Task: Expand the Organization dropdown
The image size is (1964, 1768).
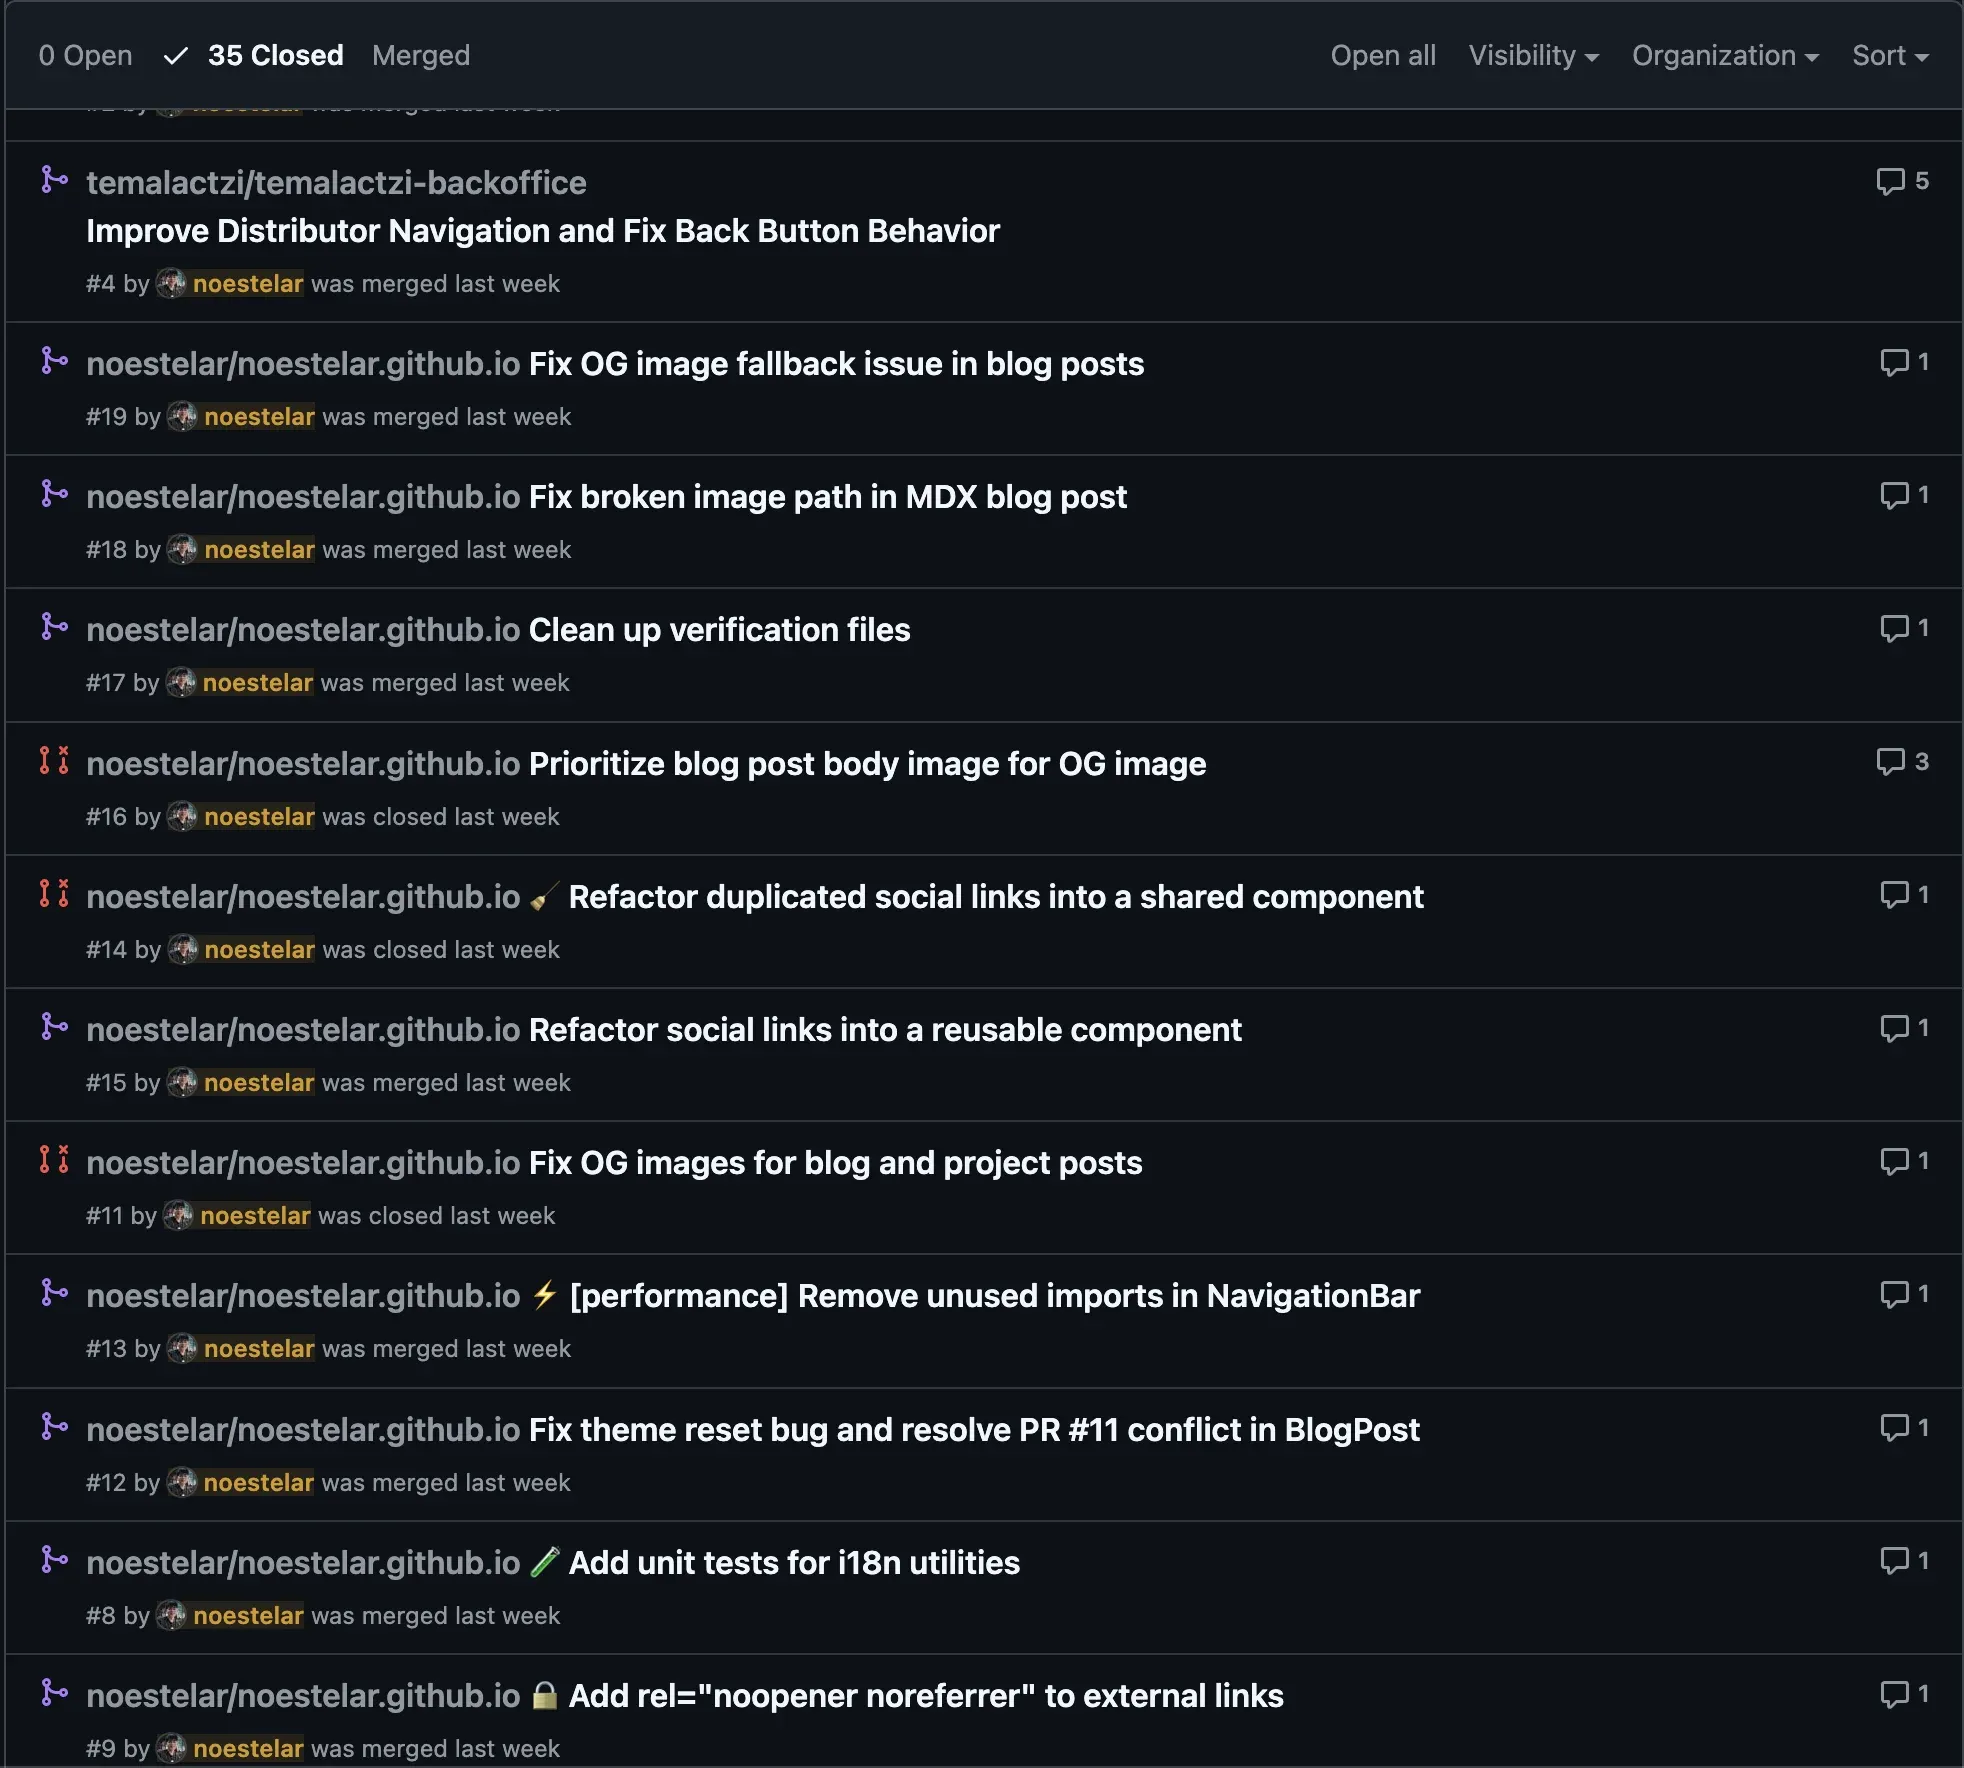Action: pyautogui.click(x=1725, y=55)
